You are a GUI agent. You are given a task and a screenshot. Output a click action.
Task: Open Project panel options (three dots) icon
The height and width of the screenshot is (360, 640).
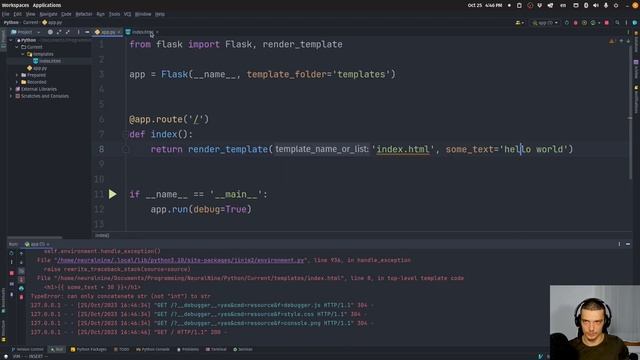coord(78,32)
